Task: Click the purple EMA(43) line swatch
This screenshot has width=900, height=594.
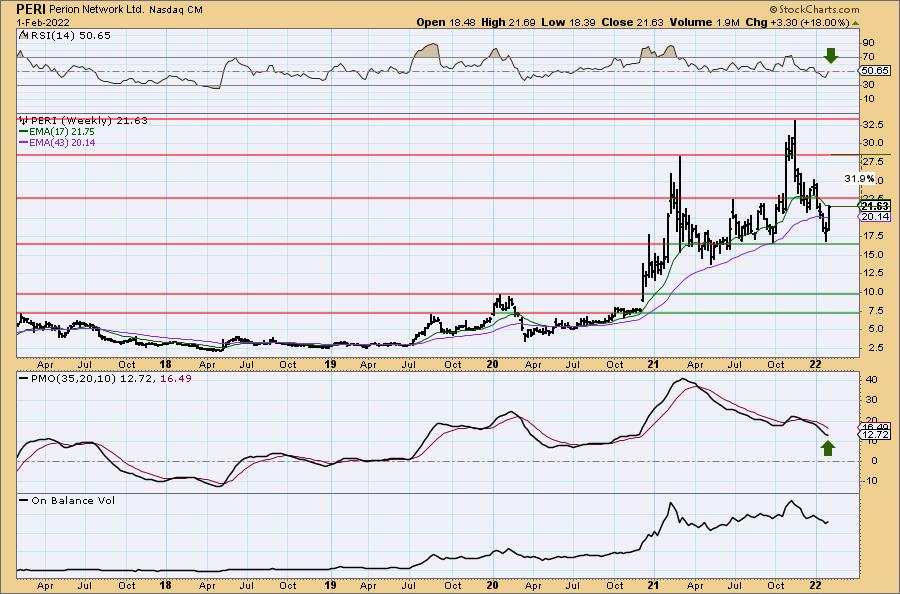Action: pyautogui.click(x=23, y=142)
